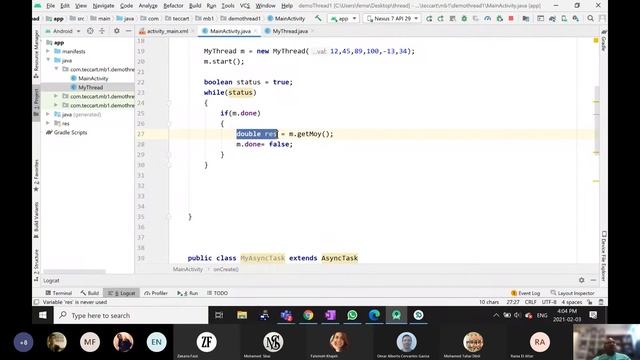
Task: Open Windows Task View icon in taskbar
Action: point(219,315)
